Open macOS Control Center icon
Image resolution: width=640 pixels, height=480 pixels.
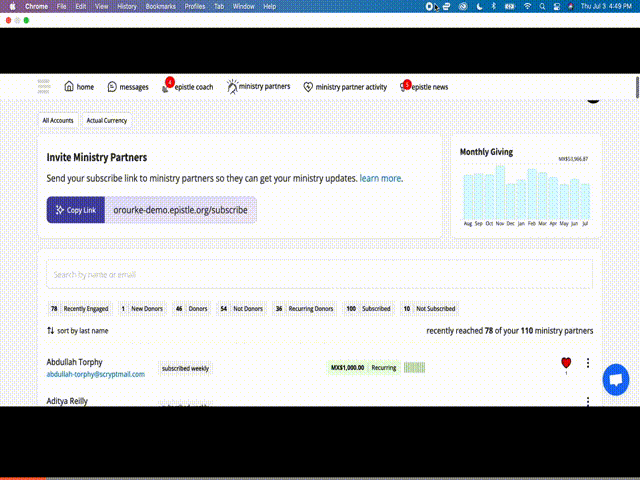click(x=557, y=6)
